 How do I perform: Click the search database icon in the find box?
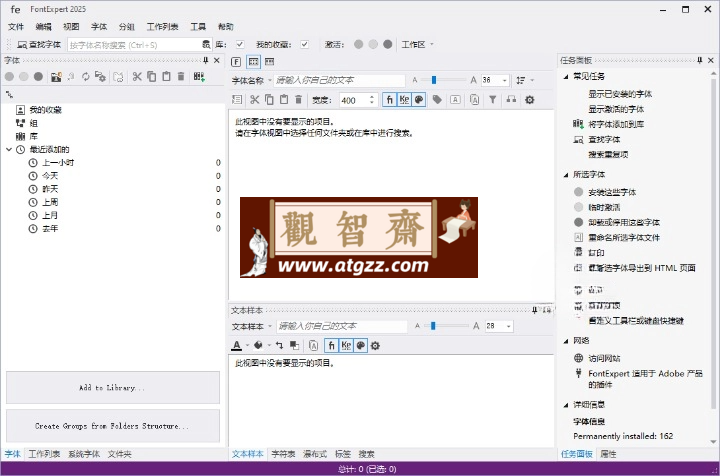point(206,45)
